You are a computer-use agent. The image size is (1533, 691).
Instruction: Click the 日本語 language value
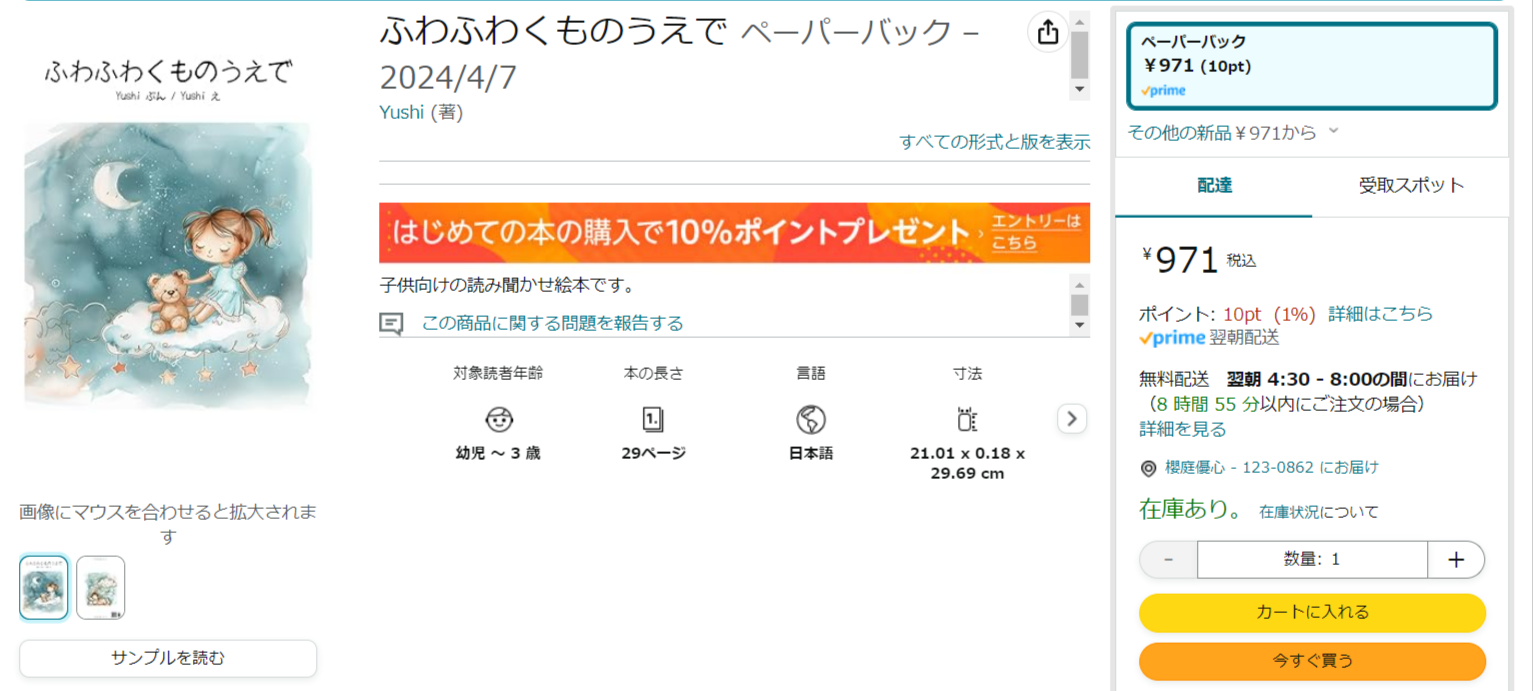(x=811, y=453)
